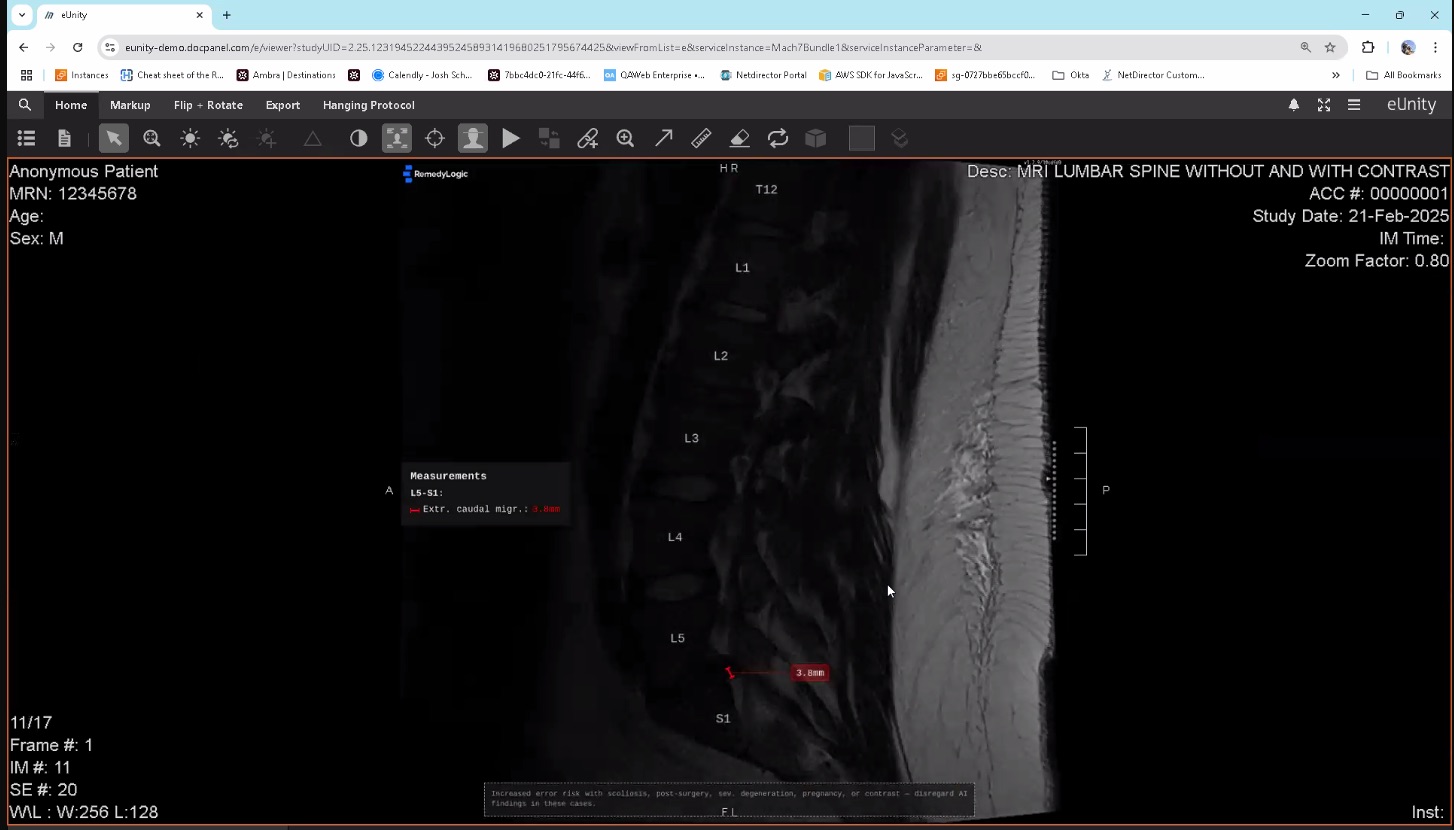
Task: Open the search magnifier in menu bar
Action: 25,105
